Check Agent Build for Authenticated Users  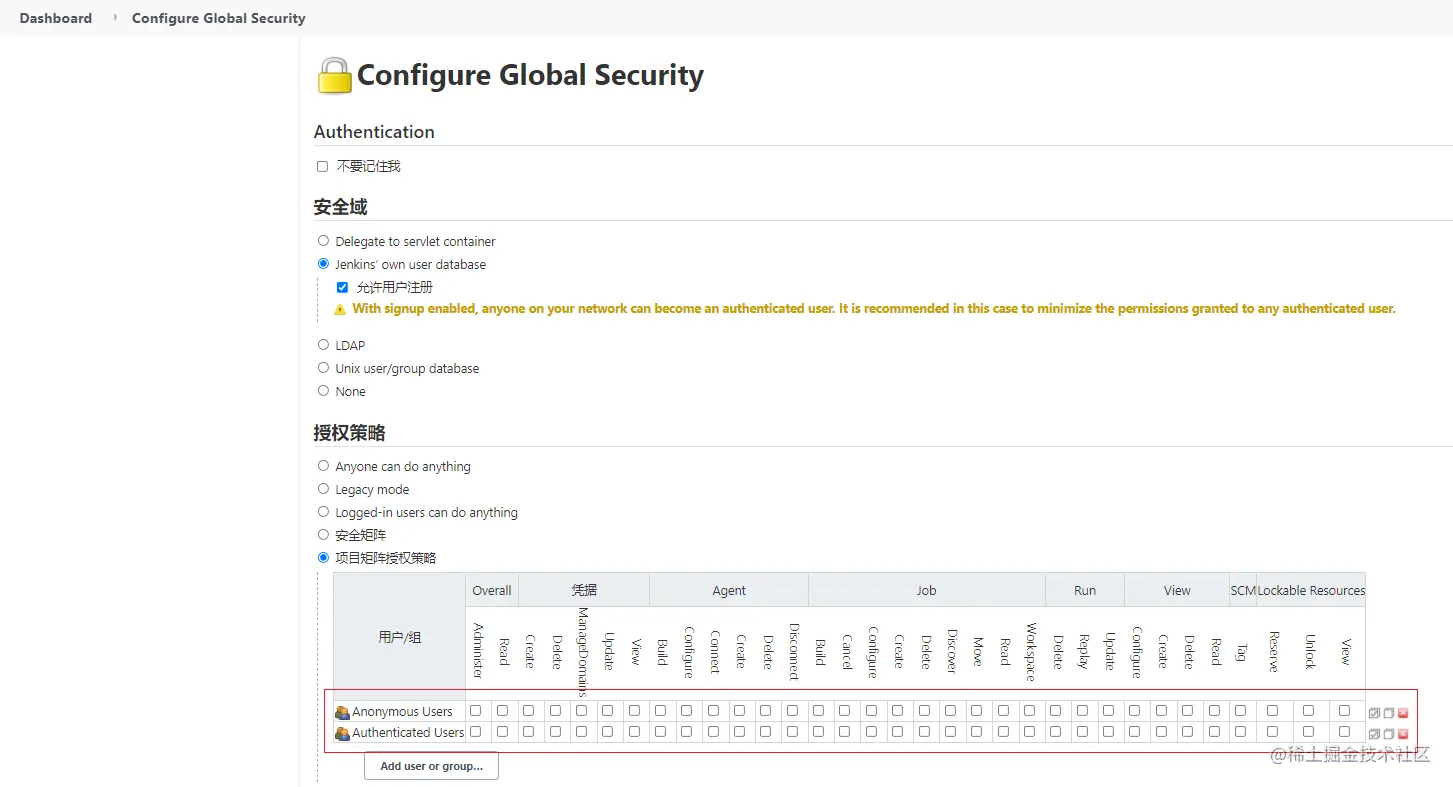tap(660, 732)
